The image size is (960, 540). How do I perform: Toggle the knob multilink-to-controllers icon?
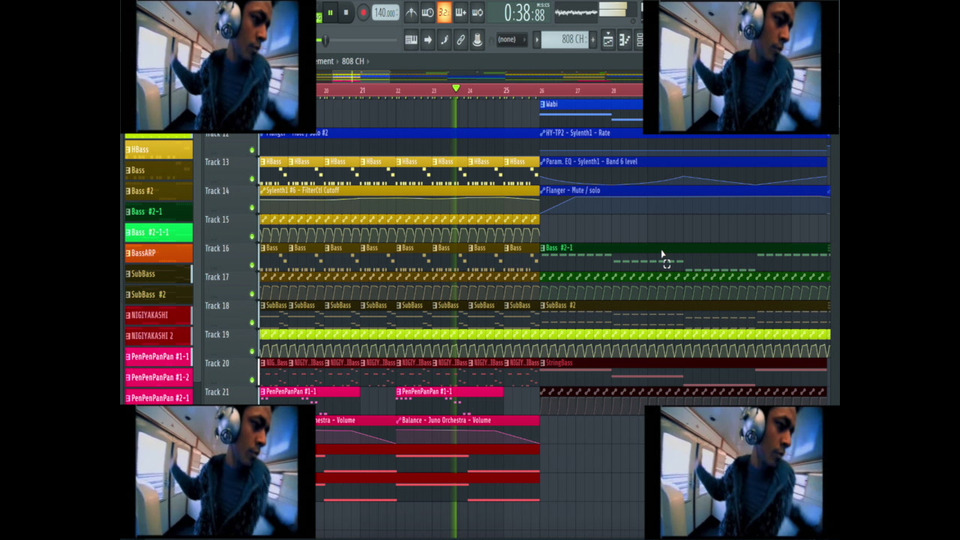[477, 40]
